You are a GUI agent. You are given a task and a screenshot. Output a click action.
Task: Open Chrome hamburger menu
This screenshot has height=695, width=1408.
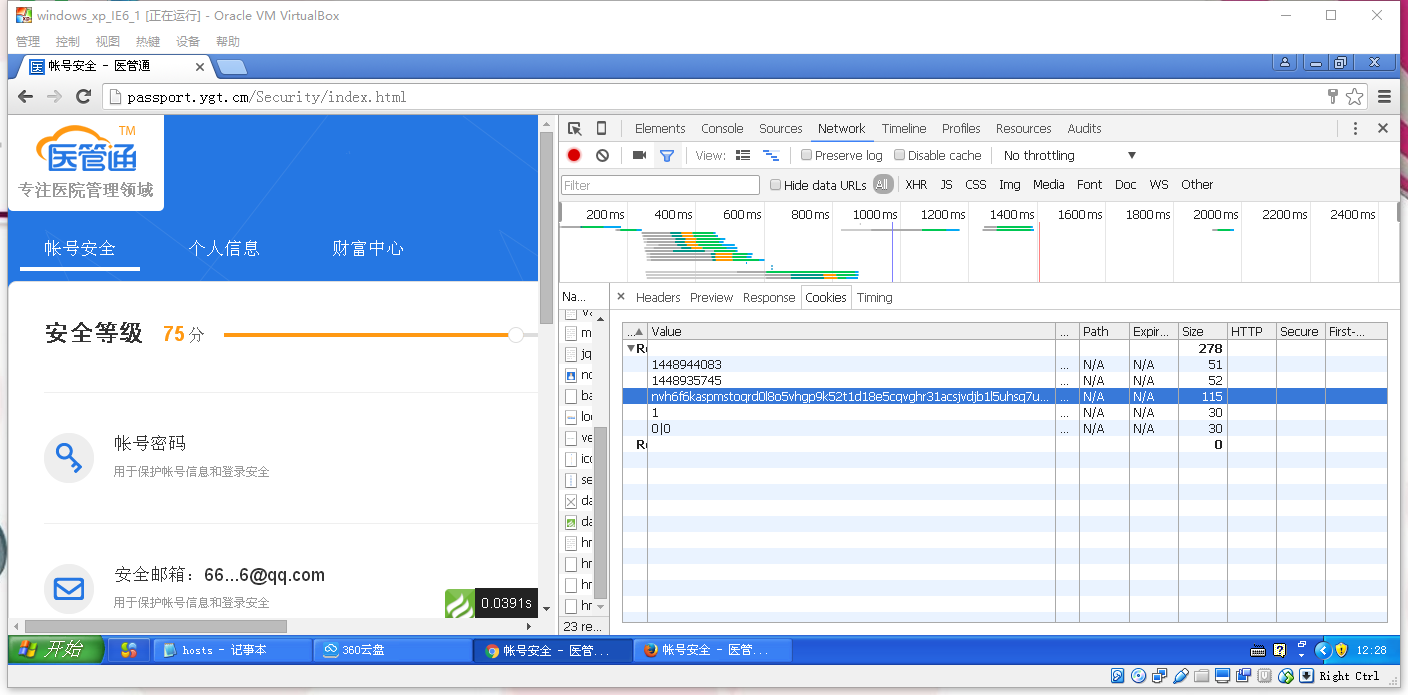click(x=1384, y=97)
